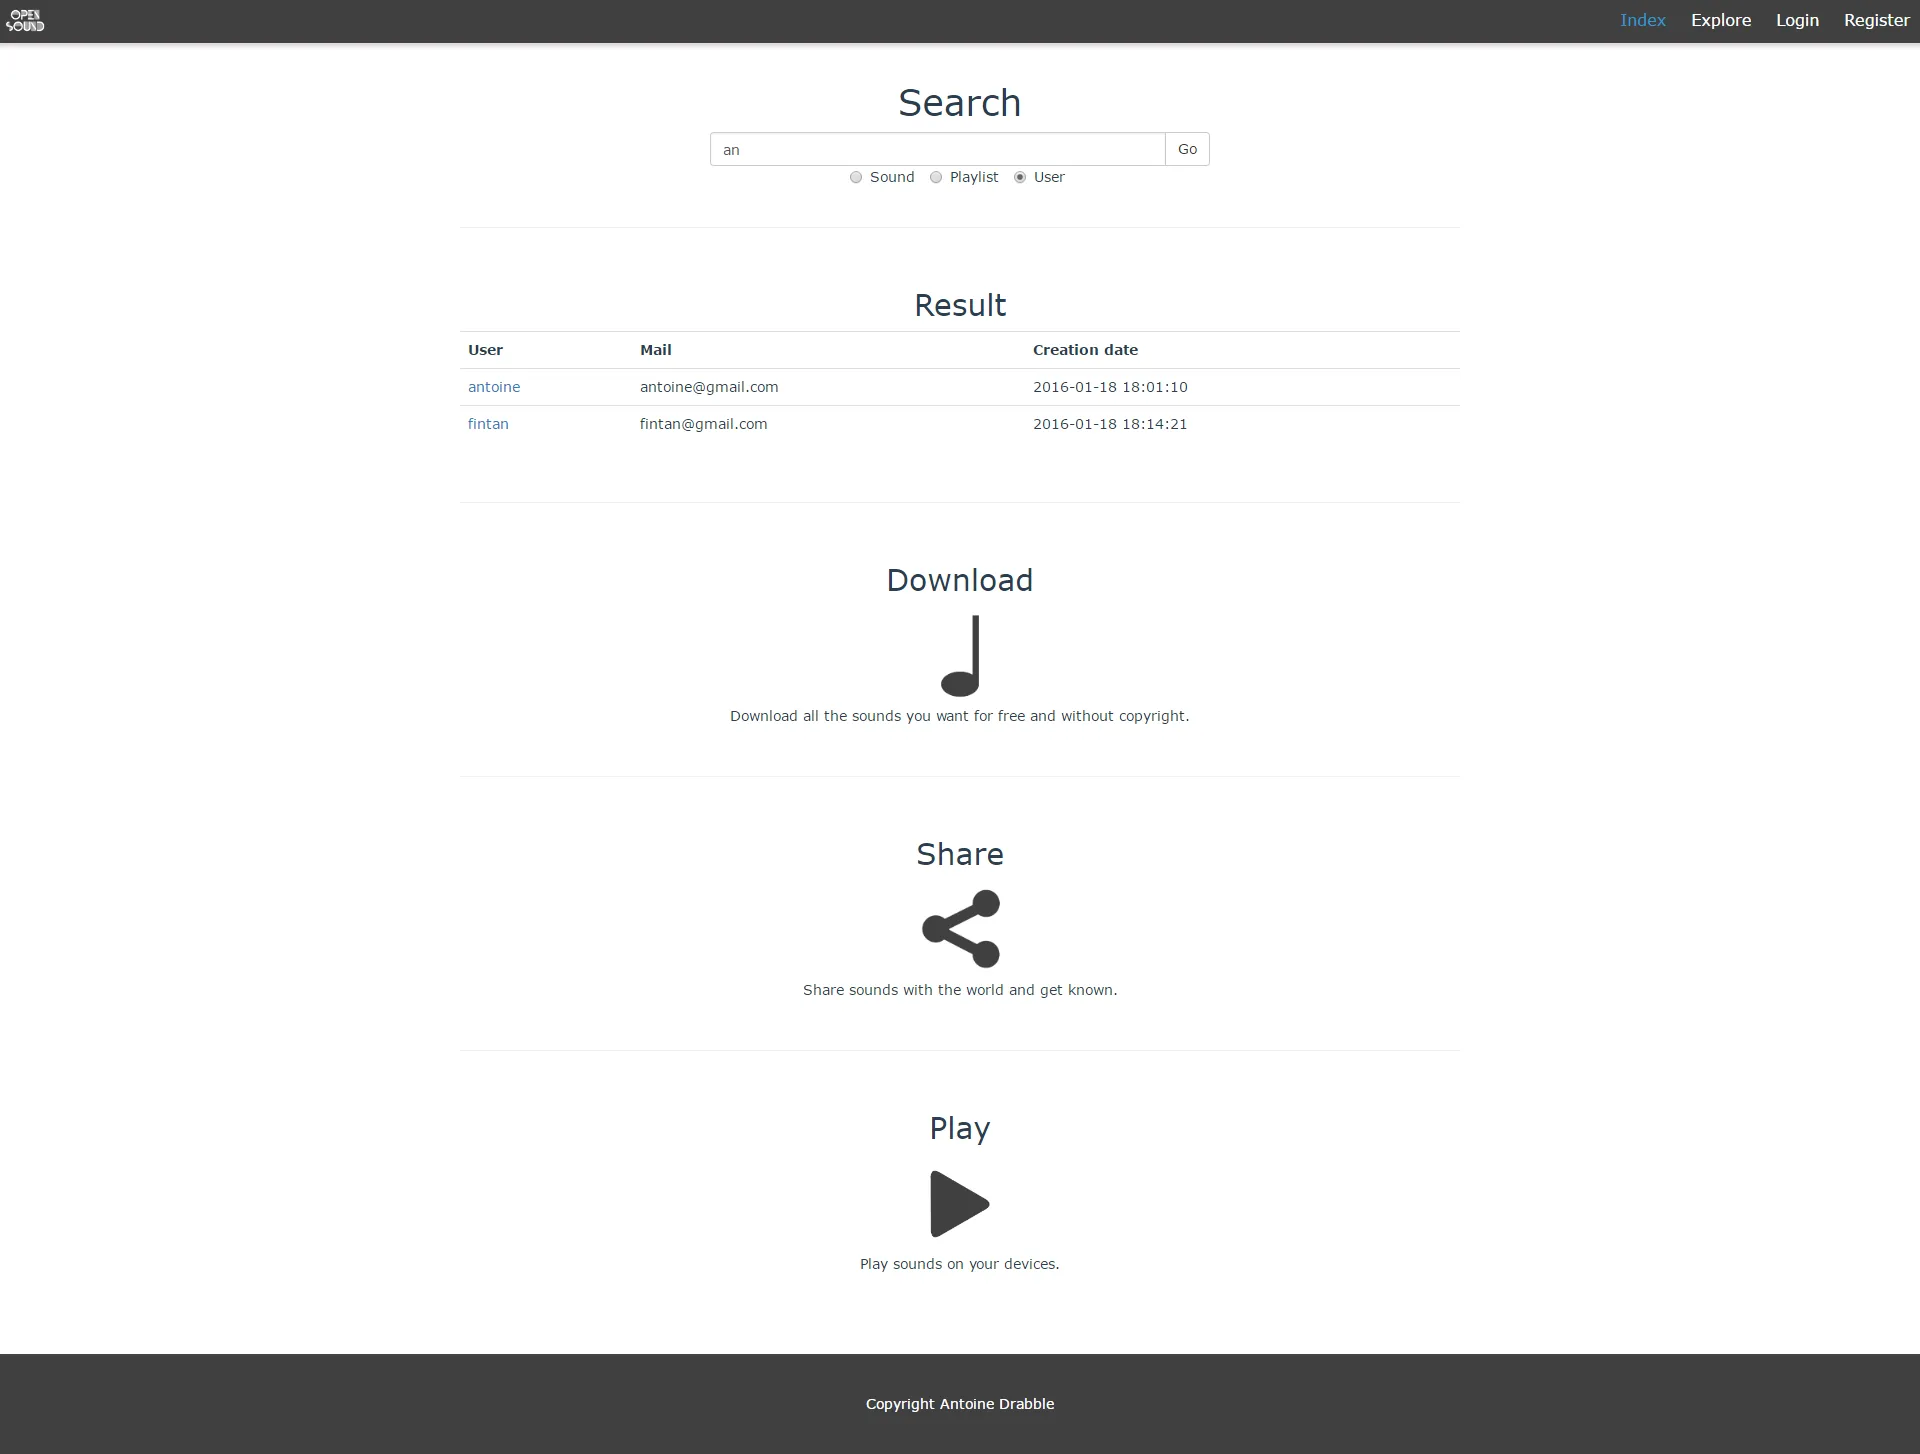Open the antoine user profile link
The height and width of the screenshot is (1454, 1920).
click(494, 387)
